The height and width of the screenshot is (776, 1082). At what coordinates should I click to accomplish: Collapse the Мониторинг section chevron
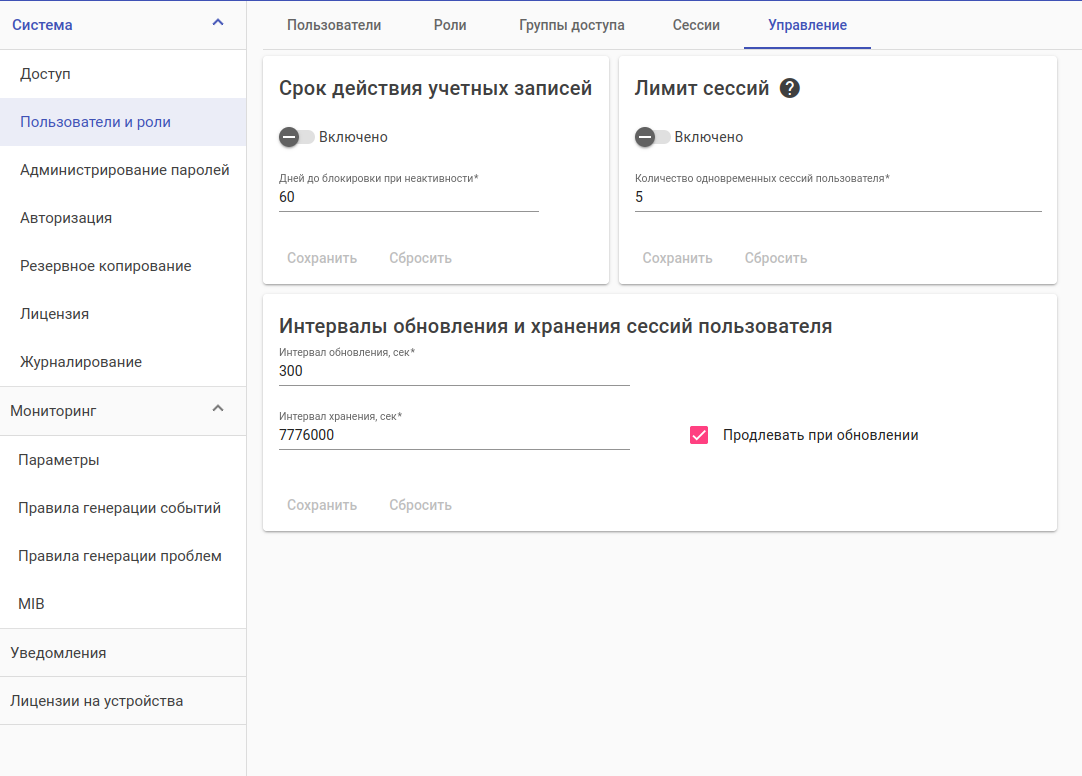(x=218, y=410)
